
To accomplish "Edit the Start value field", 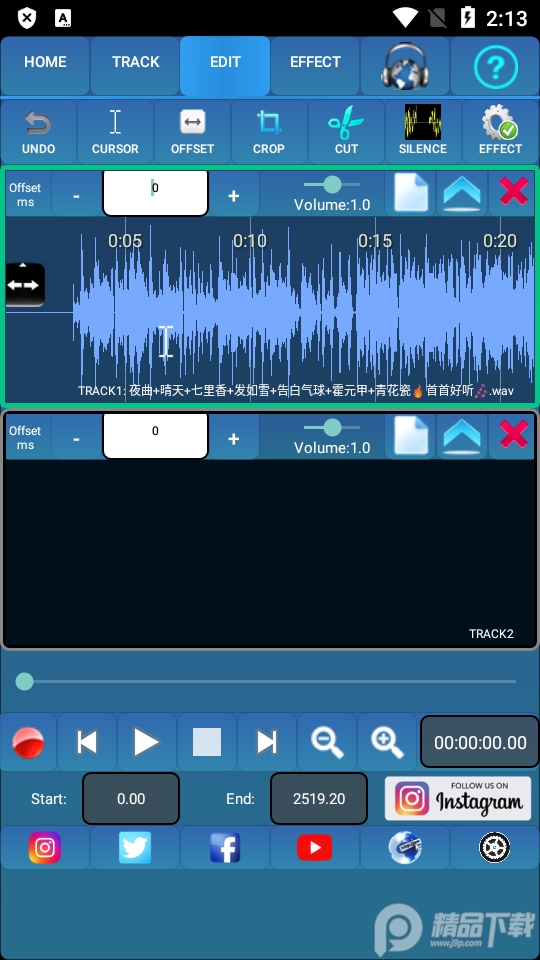I will (x=131, y=798).
